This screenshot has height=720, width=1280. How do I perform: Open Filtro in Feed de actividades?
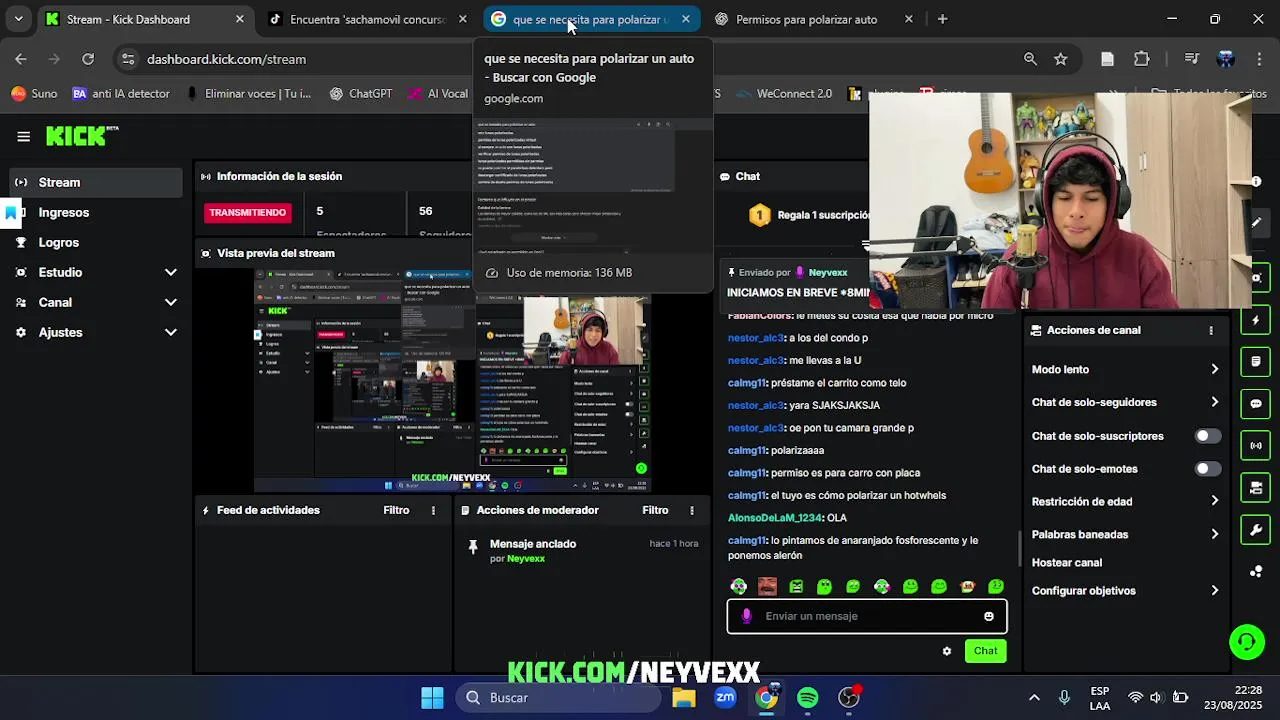click(x=396, y=510)
